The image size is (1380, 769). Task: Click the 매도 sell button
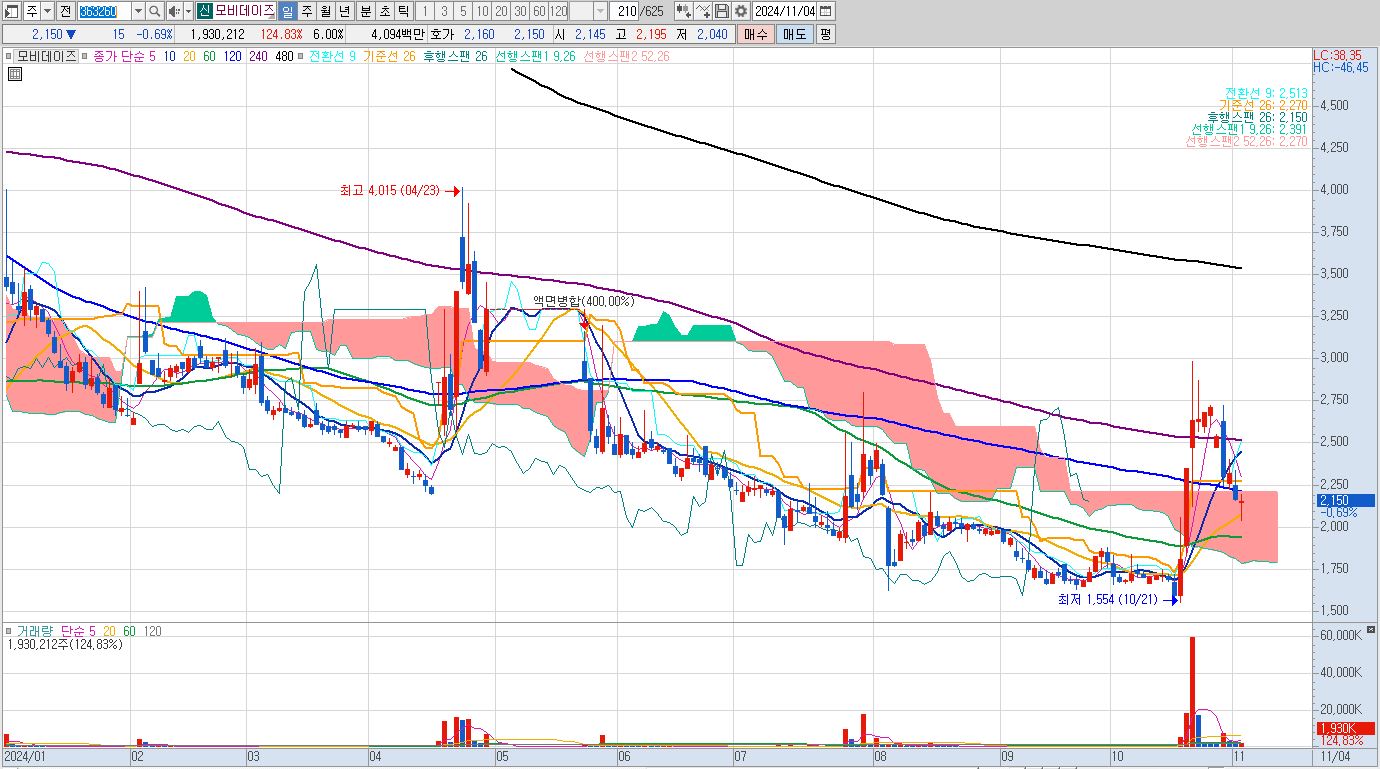click(795, 34)
